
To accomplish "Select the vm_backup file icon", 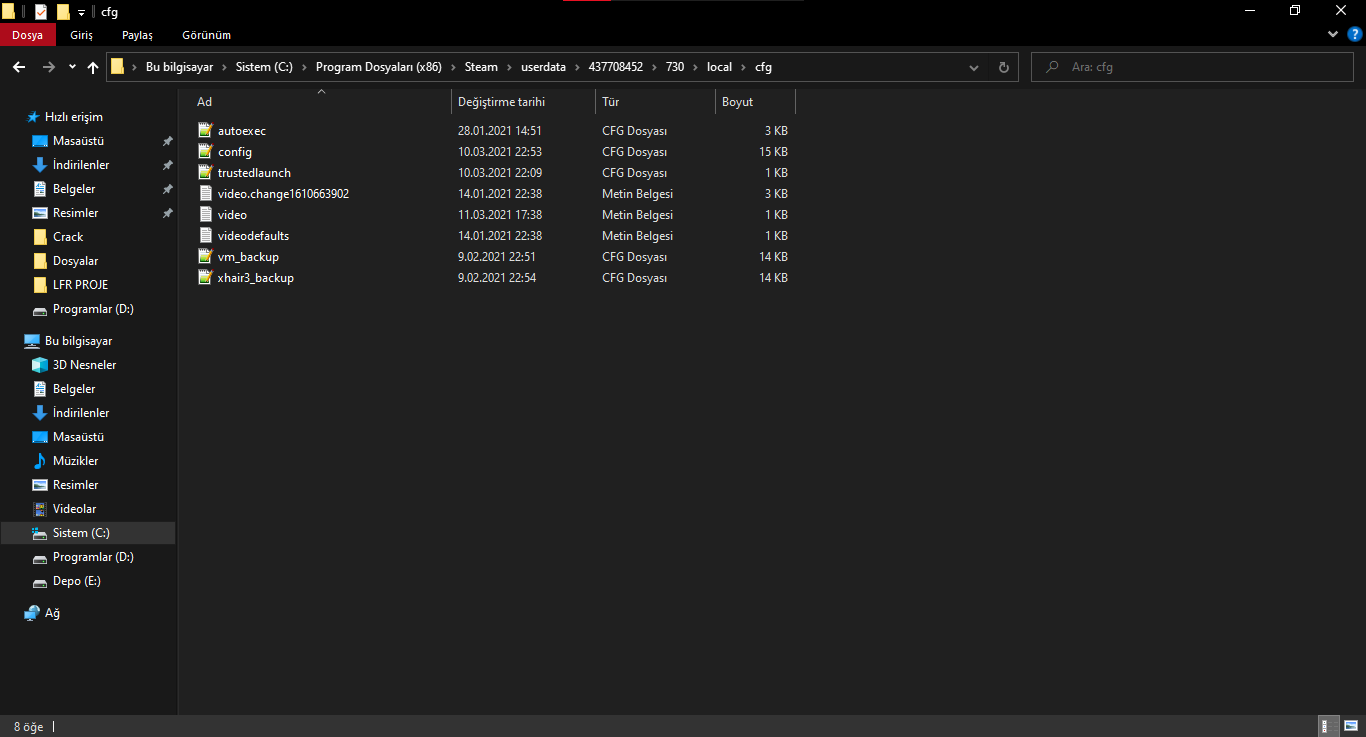I will (206, 257).
